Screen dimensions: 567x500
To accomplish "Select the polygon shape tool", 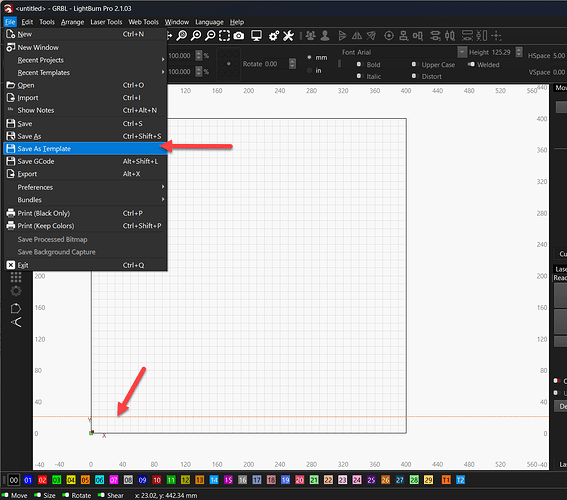I will (16, 308).
